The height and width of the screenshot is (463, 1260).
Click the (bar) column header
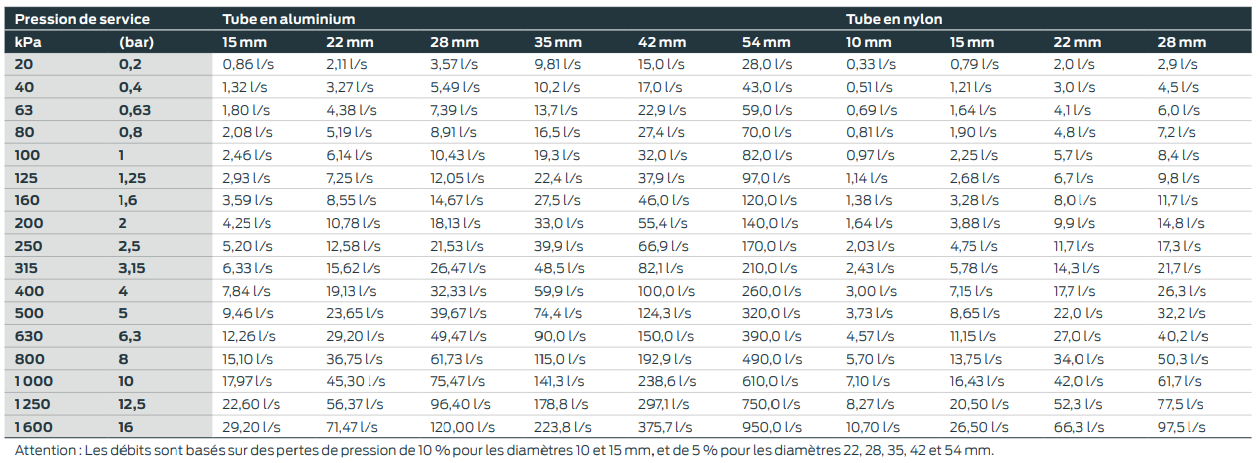pos(135,42)
